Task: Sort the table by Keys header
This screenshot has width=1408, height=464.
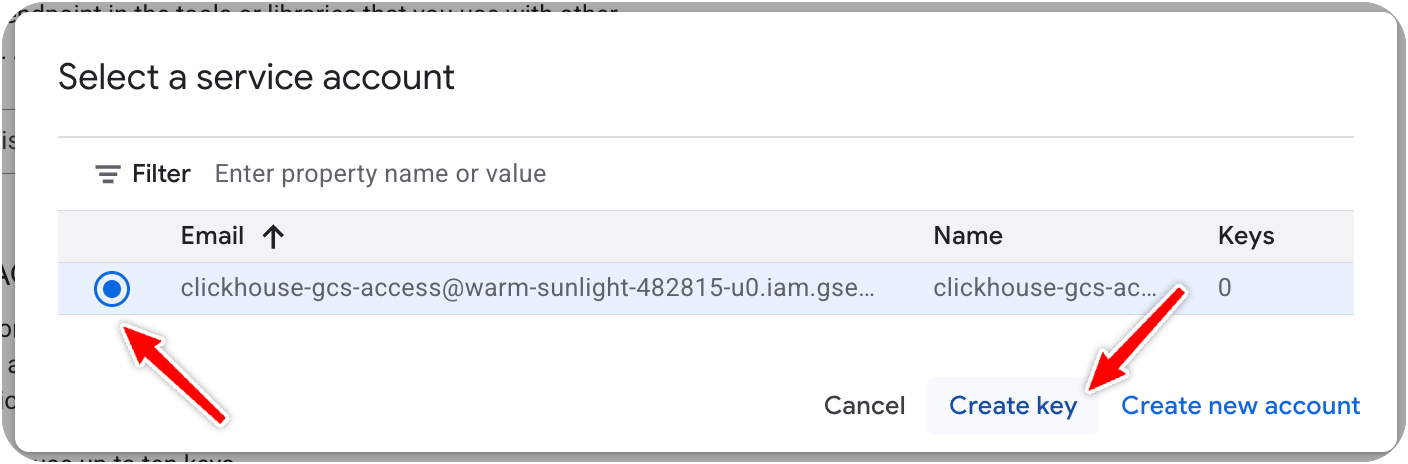Action: point(1245,236)
